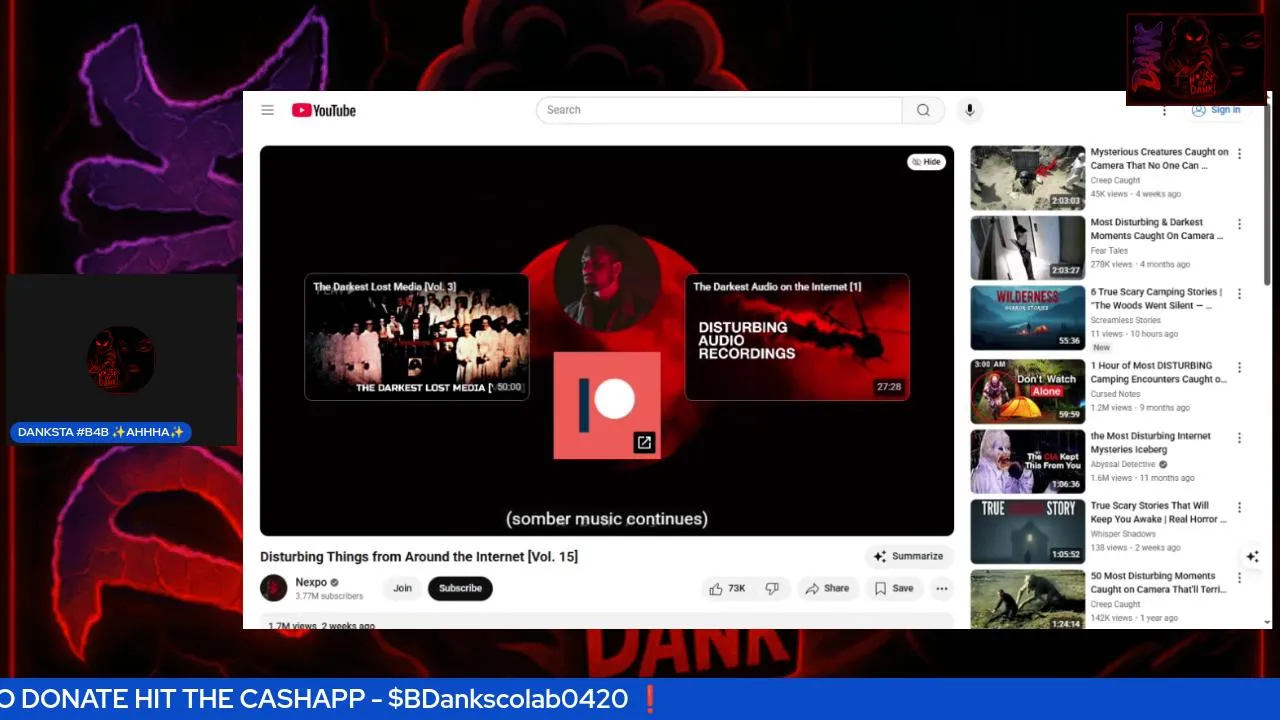Screen dimensions: 1280x720
Task: Click Cursed Notes channel name
Action: point(1115,394)
